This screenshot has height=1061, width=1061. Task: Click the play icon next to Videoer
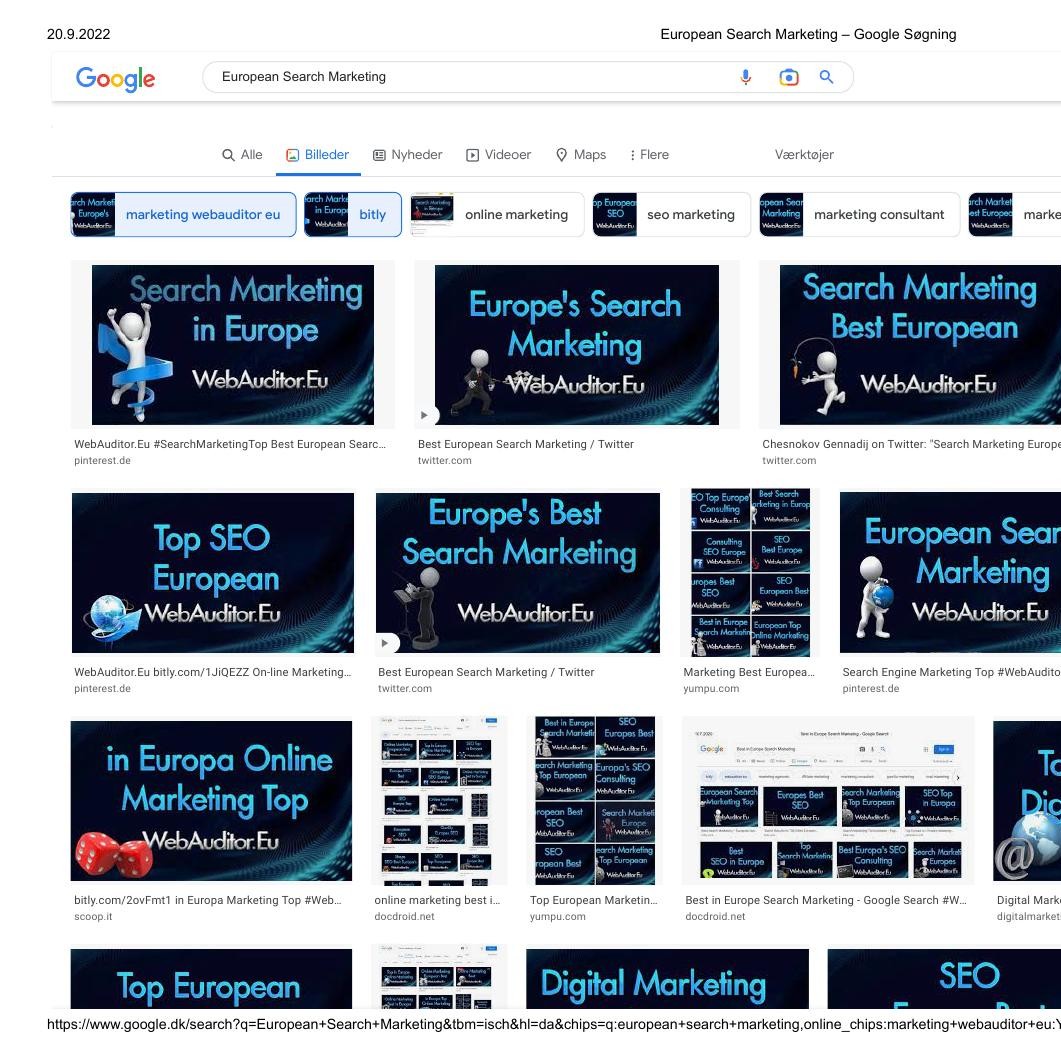471,155
